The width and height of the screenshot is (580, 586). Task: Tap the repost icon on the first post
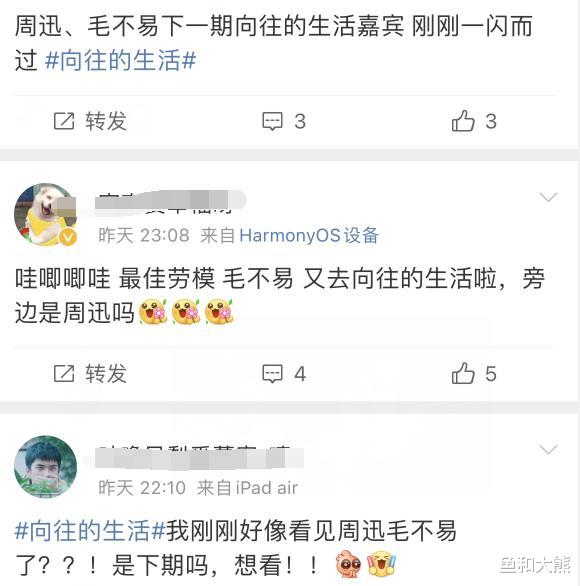click(x=64, y=121)
